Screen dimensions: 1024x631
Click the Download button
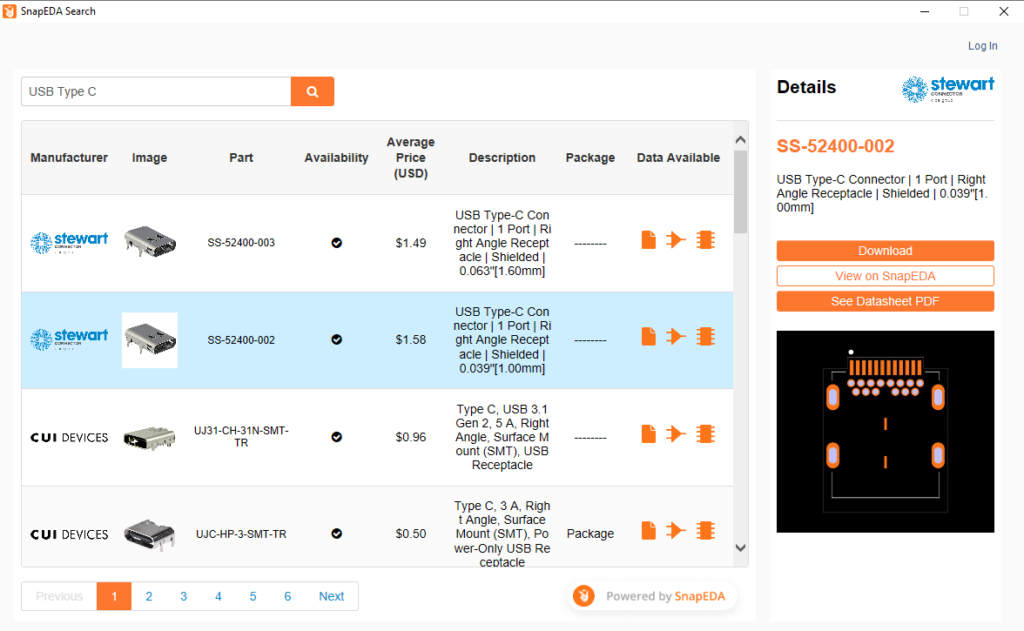[885, 251]
